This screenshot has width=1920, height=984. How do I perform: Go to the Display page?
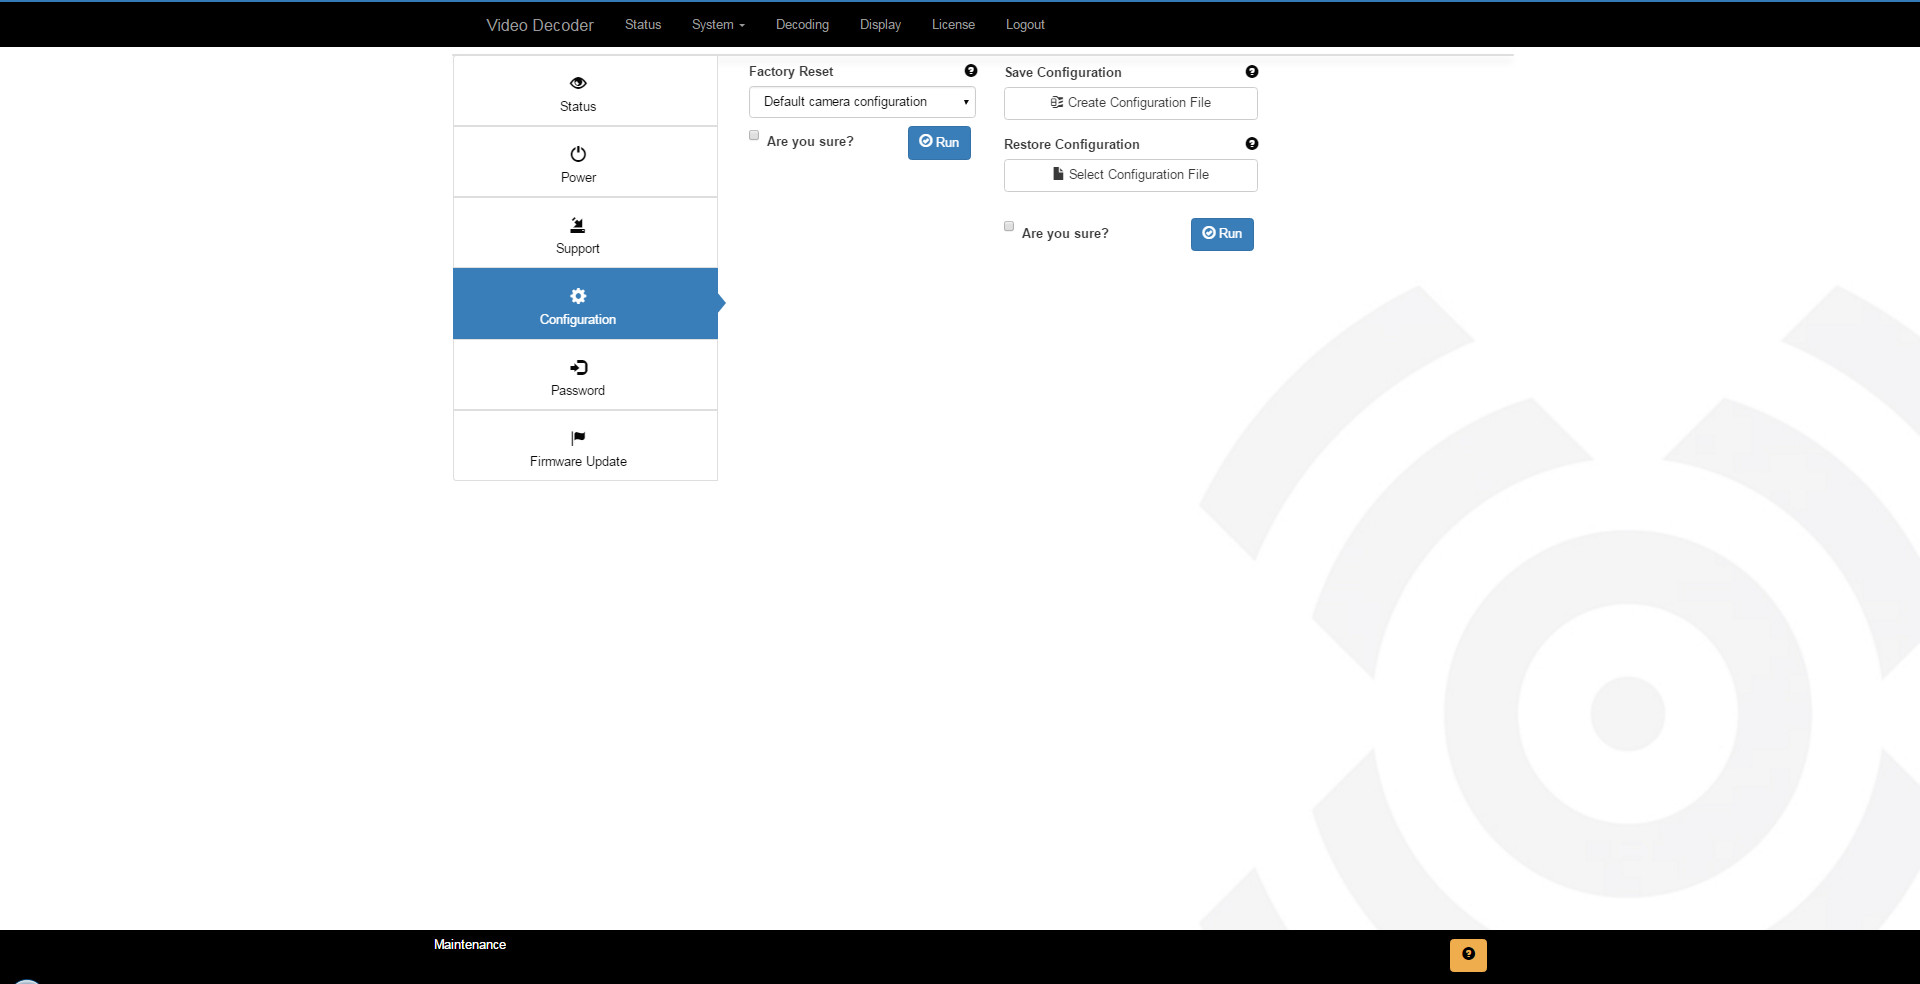pyautogui.click(x=880, y=25)
